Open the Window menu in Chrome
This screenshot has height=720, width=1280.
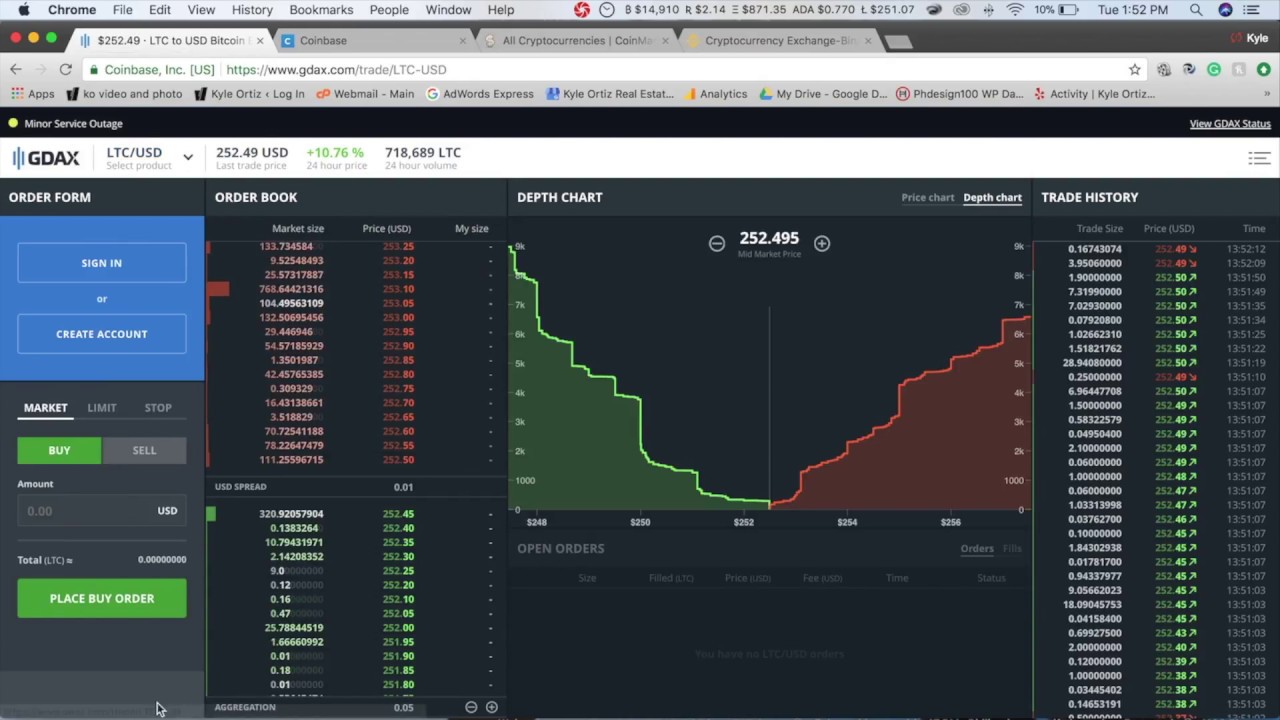coord(448,10)
